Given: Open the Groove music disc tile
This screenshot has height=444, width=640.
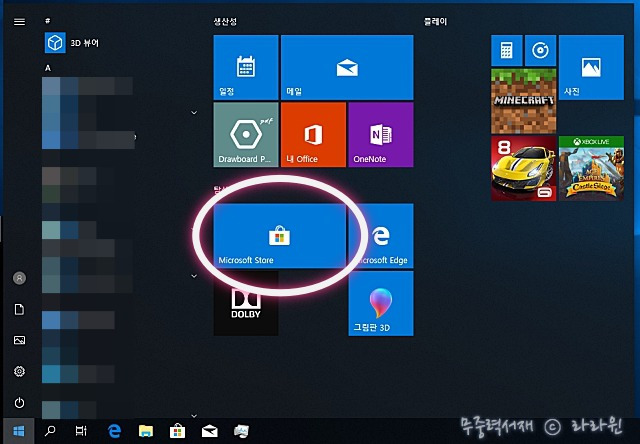Looking at the screenshot, I should click(540, 51).
